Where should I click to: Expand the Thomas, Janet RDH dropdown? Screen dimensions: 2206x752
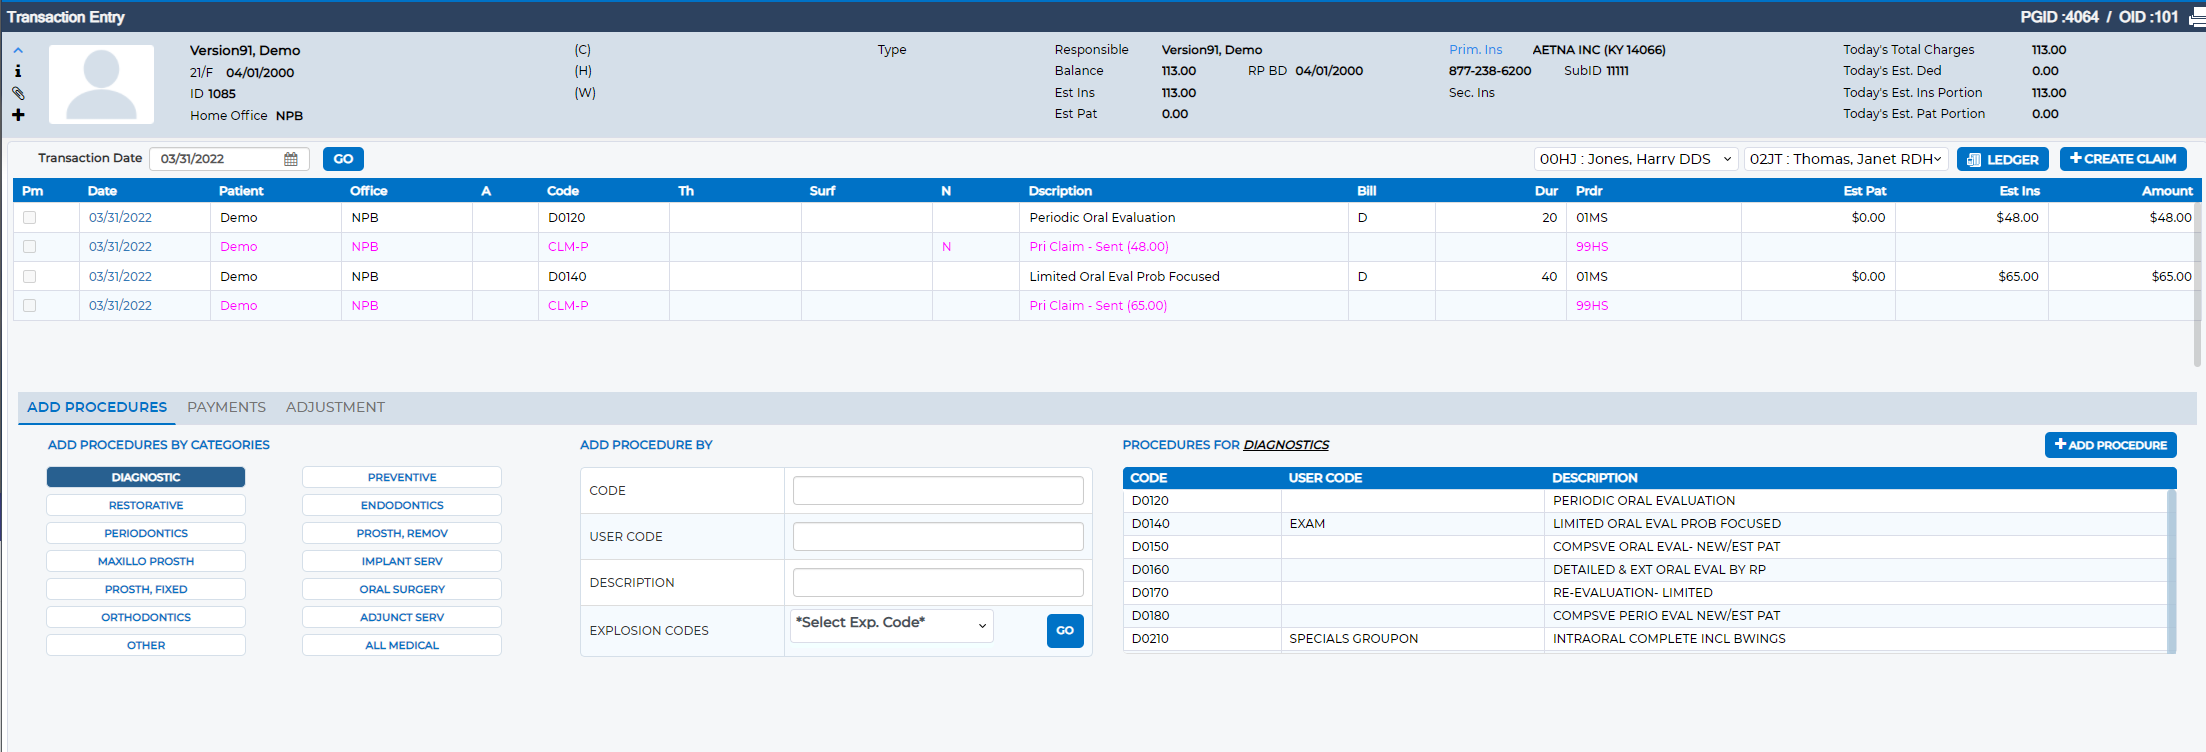[1846, 159]
